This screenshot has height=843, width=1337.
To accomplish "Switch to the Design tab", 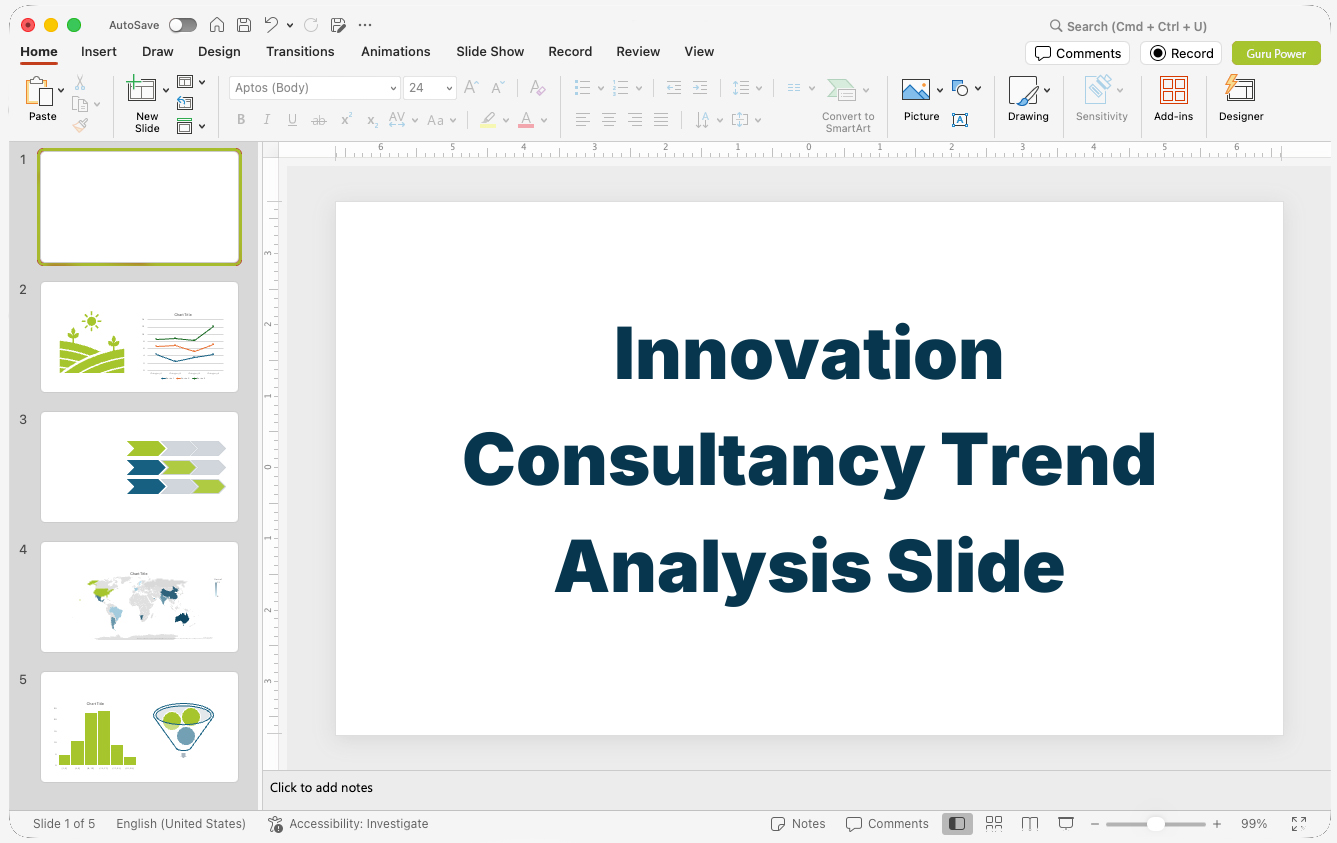I will click(219, 51).
